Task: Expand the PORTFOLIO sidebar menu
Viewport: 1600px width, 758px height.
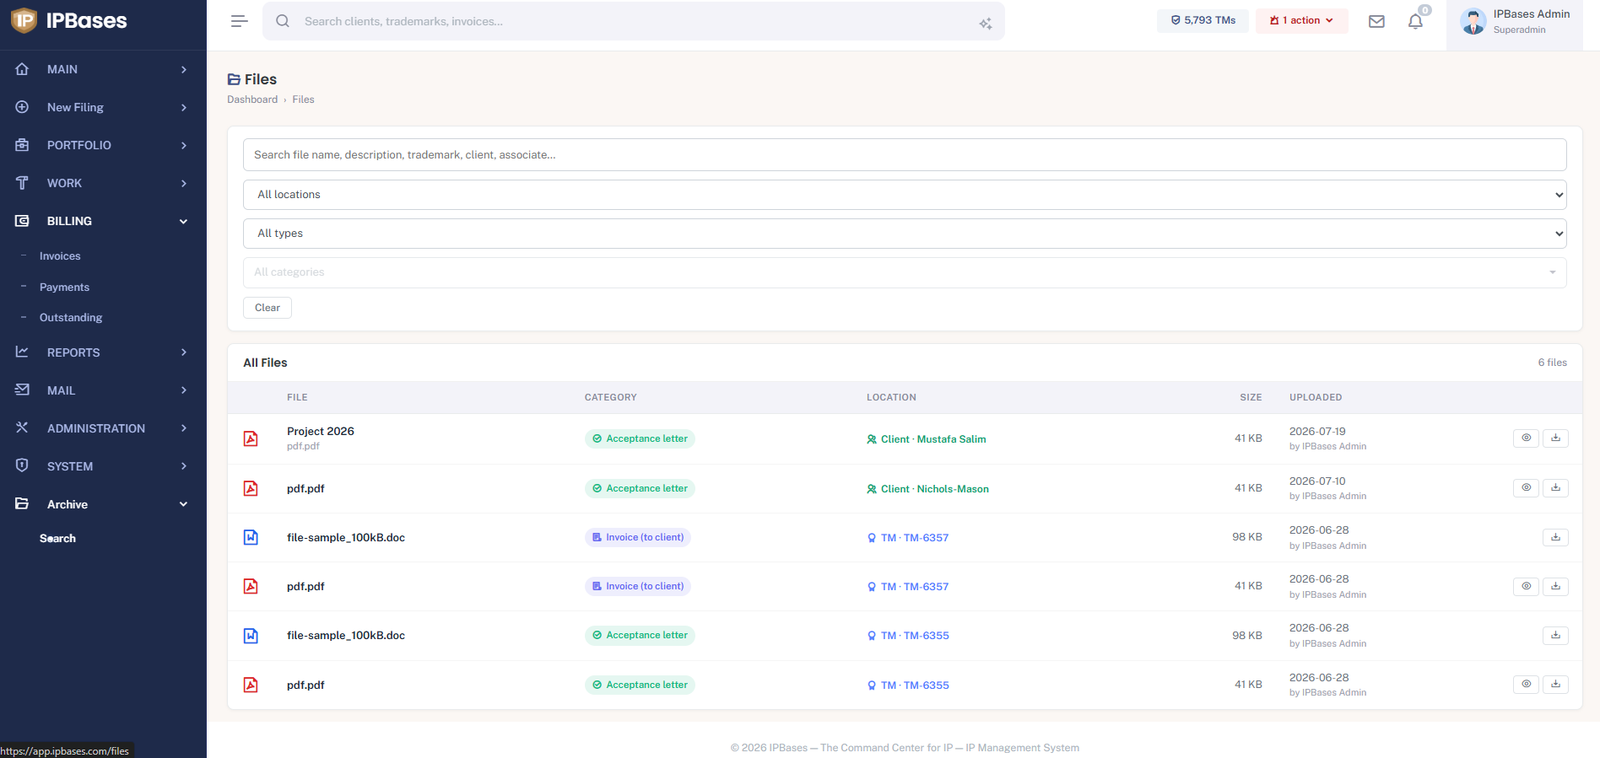Action: click(103, 145)
